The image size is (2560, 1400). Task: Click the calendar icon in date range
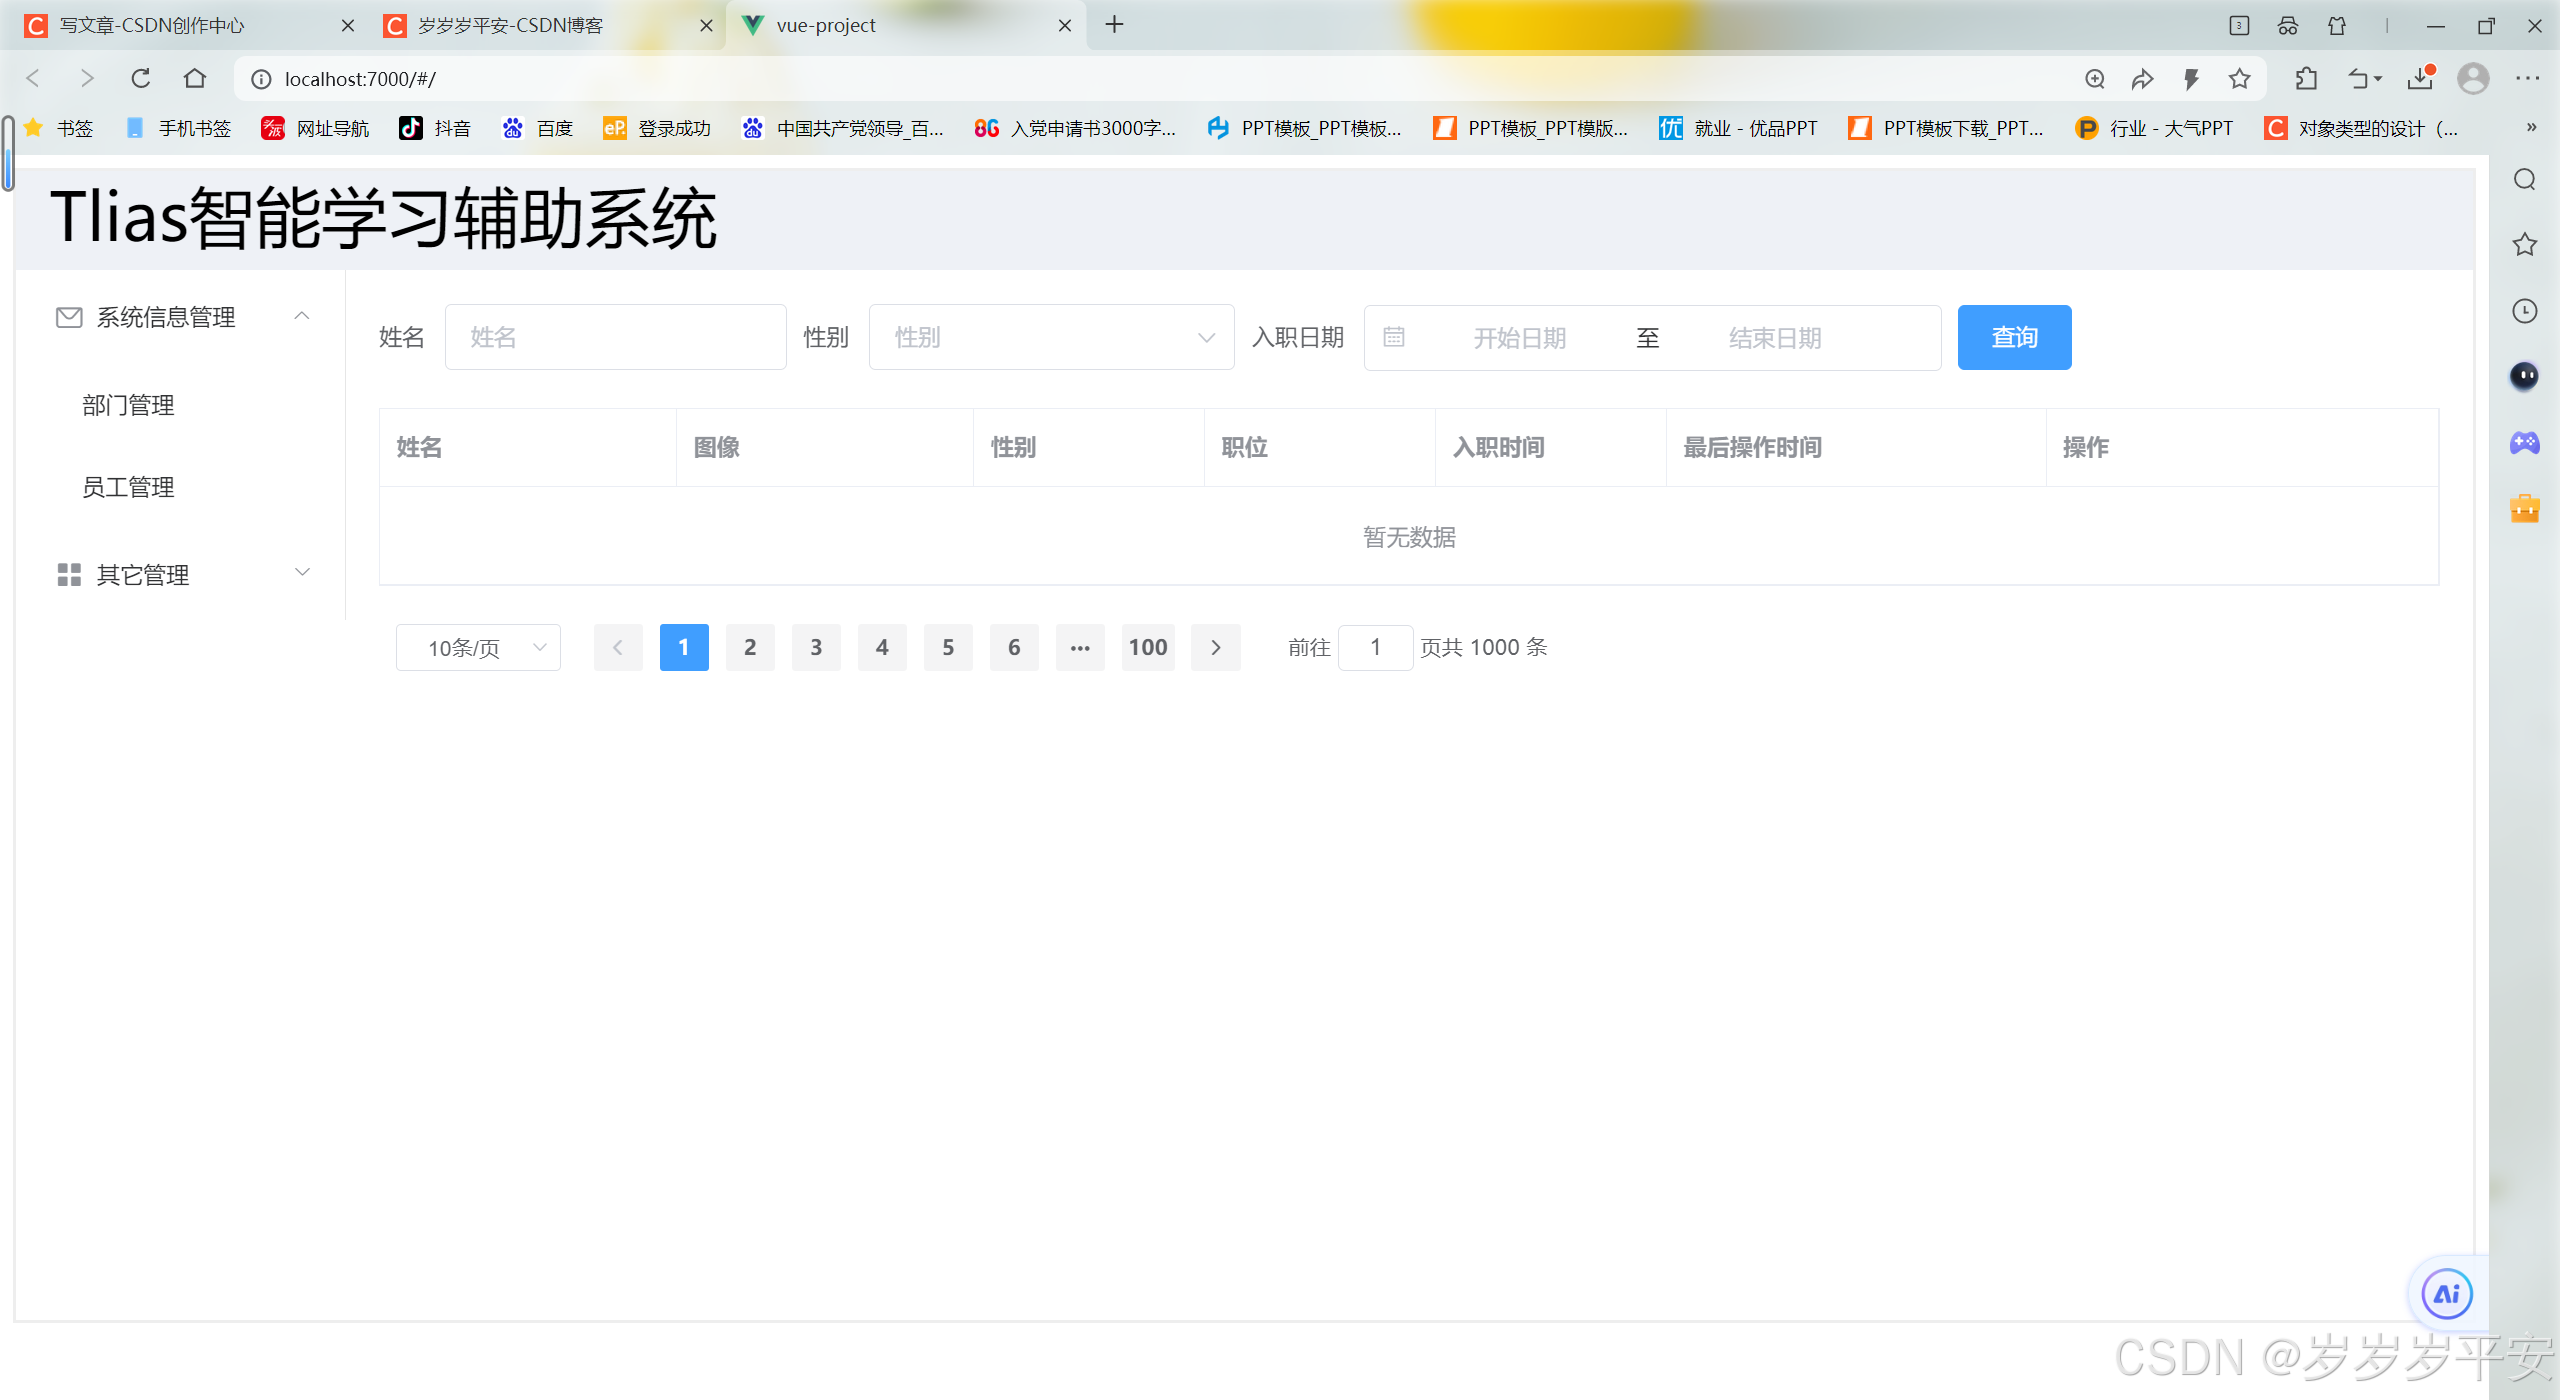(x=1394, y=337)
